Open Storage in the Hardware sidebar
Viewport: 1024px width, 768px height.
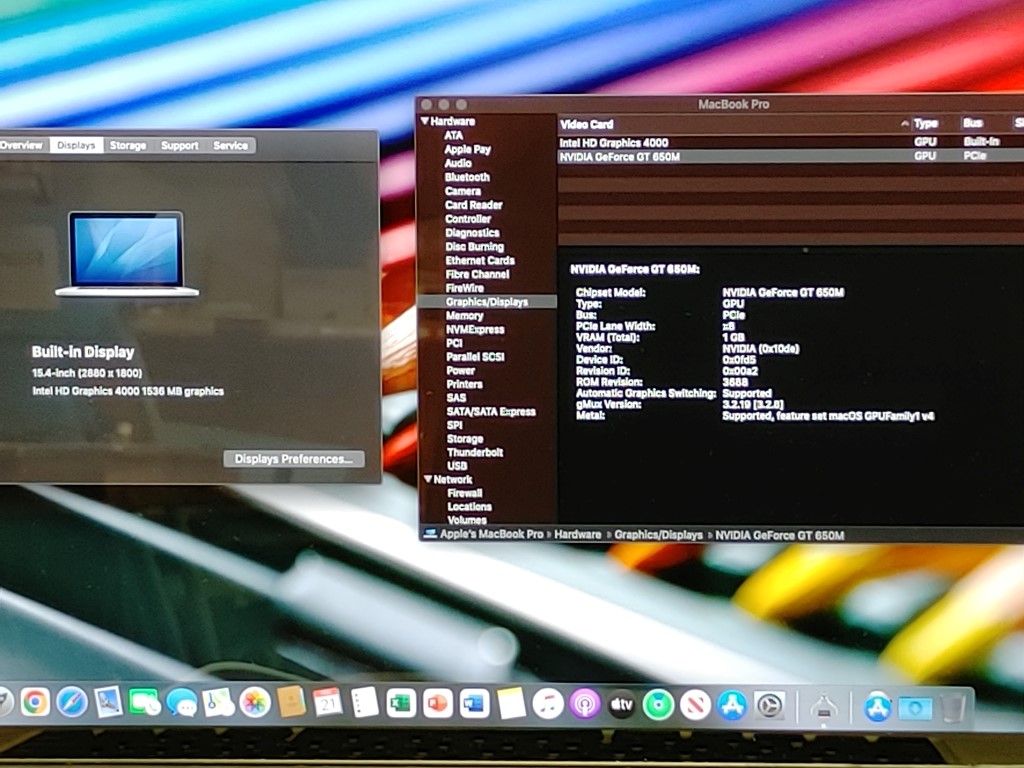tap(465, 439)
